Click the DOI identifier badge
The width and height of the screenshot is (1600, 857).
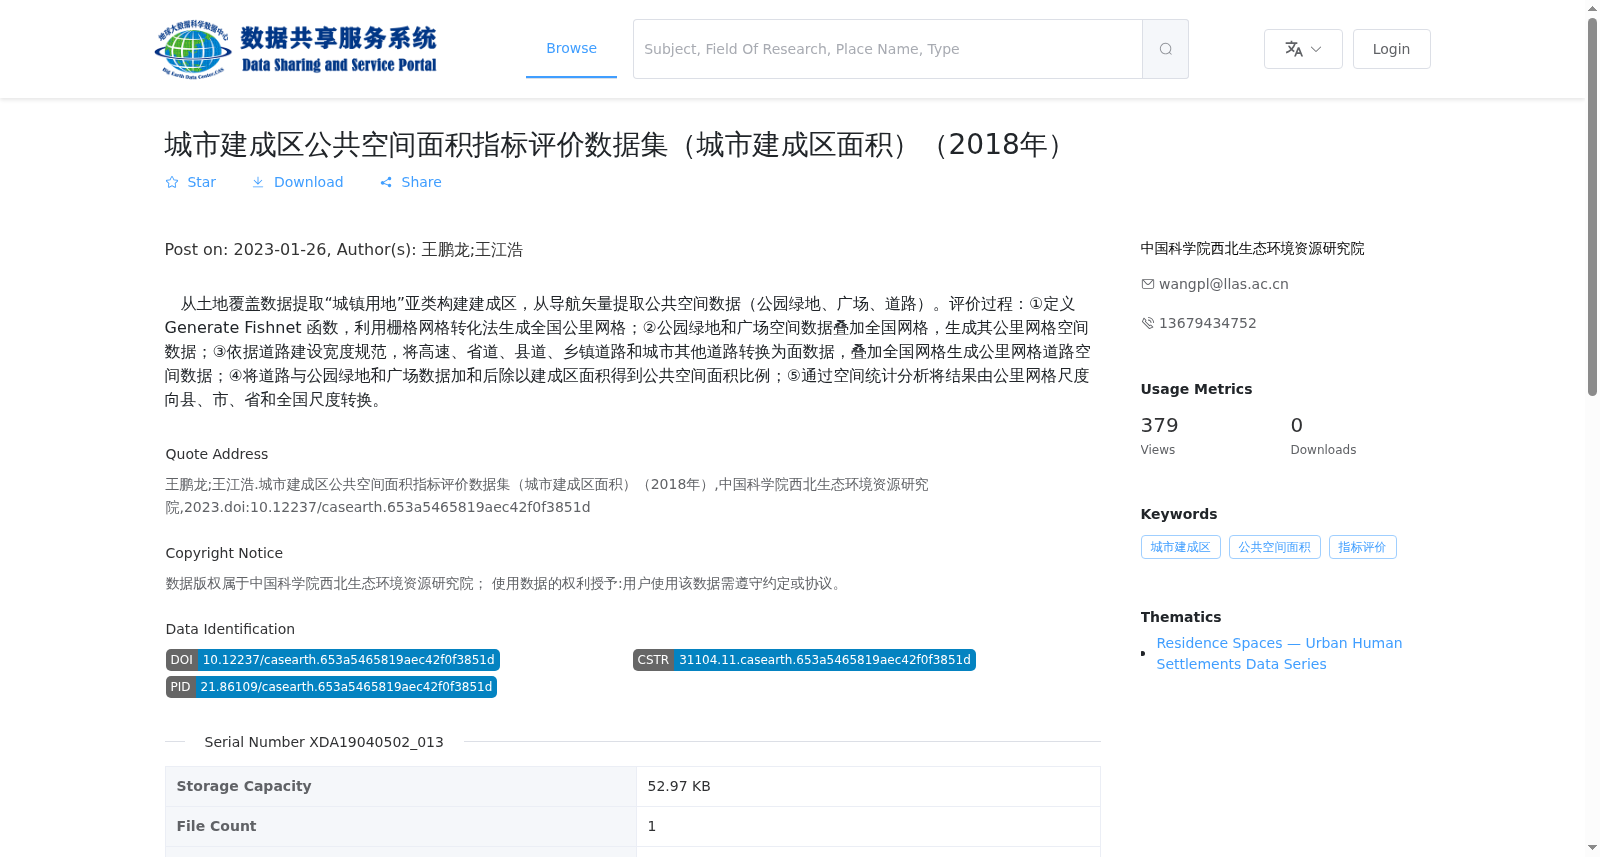tap(332, 660)
